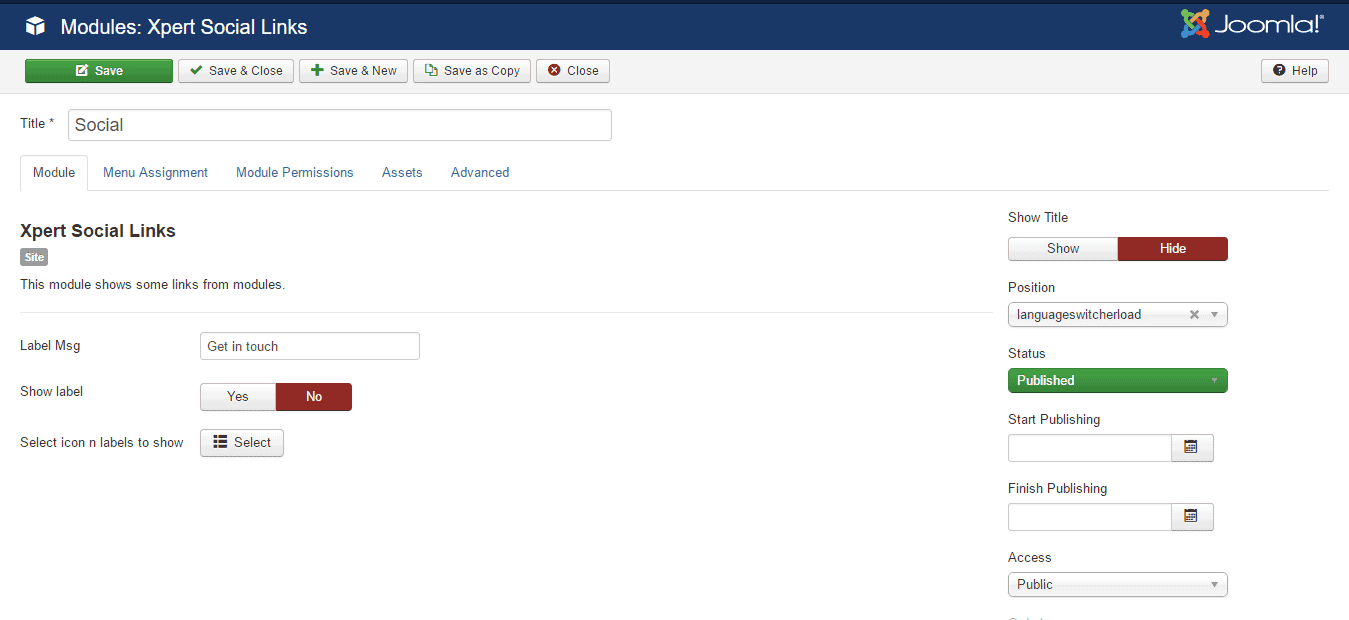
Task: Open the Help button
Action: coord(1295,71)
